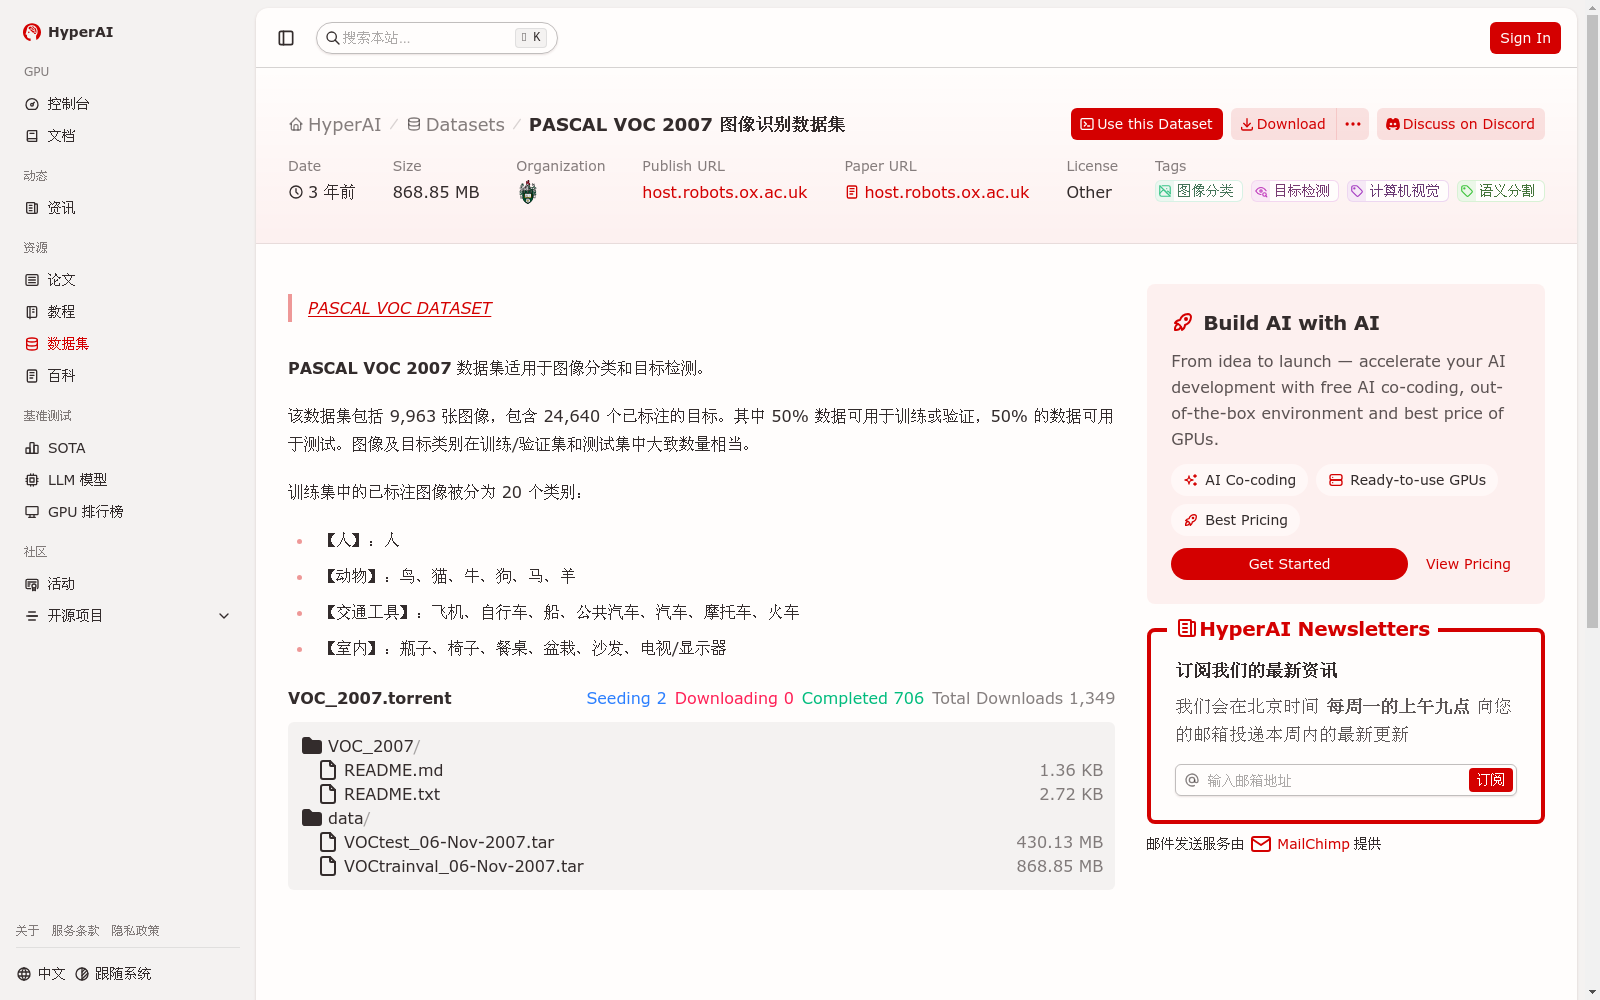Click Discuss on Discord button
The image size is (1600, 1000).
(x=1460, y=124)
